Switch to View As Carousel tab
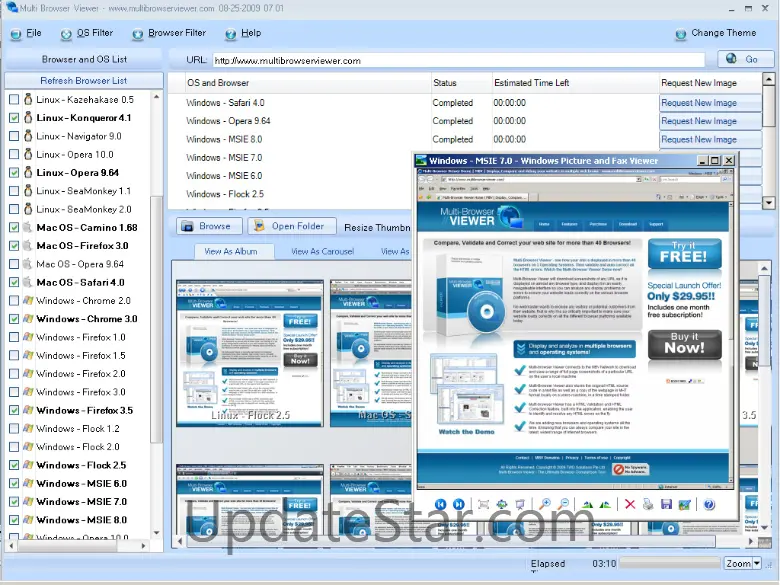This screenshot has height=585, width=780. 322,252
